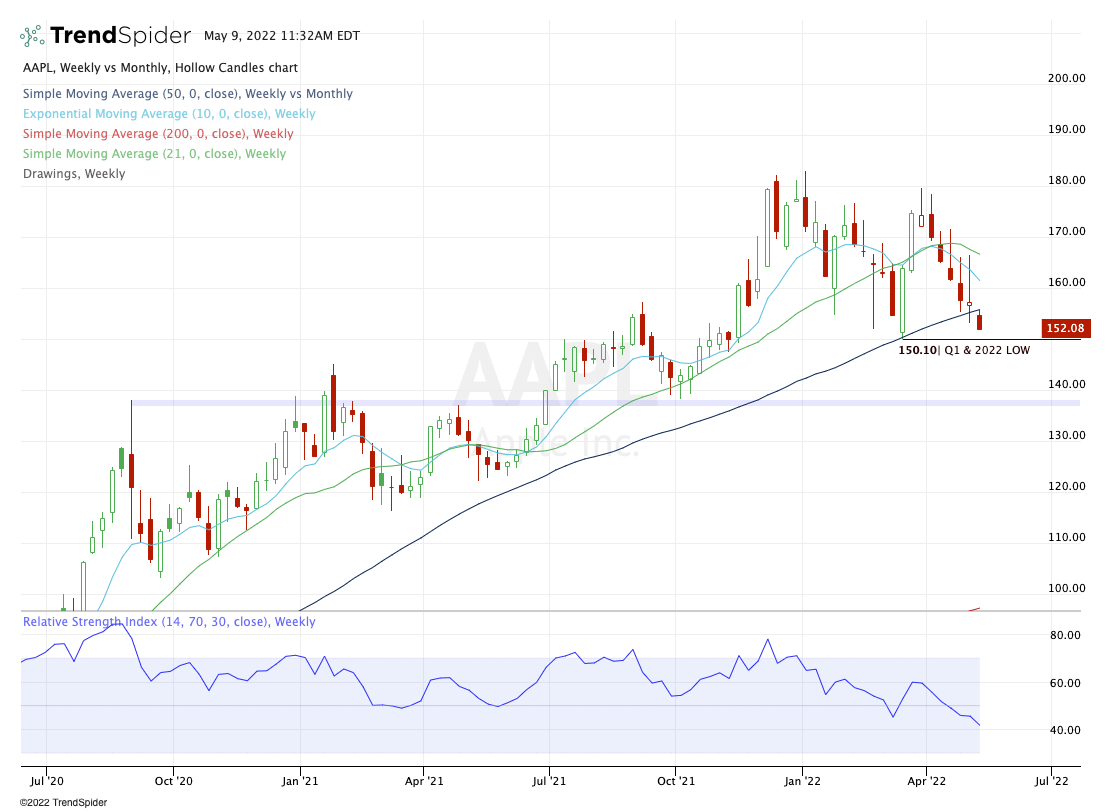Image resolution: width=1111 pixels, height=812 pixels.
Task: Click the TrendSpider logo icon
Action: 33,35
